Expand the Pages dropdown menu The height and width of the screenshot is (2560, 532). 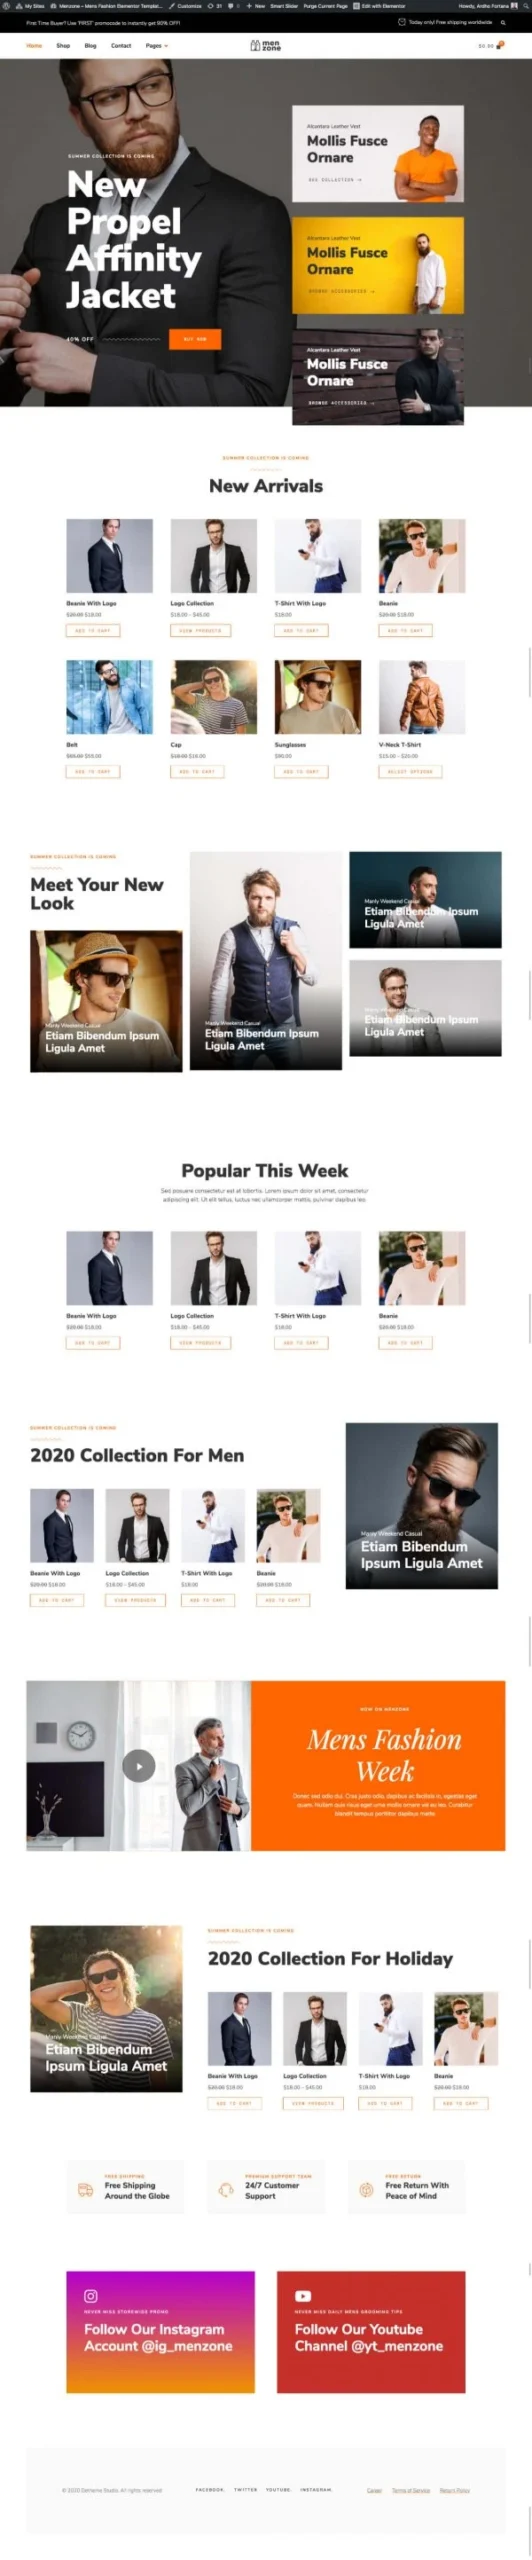[x=156, y=46]
